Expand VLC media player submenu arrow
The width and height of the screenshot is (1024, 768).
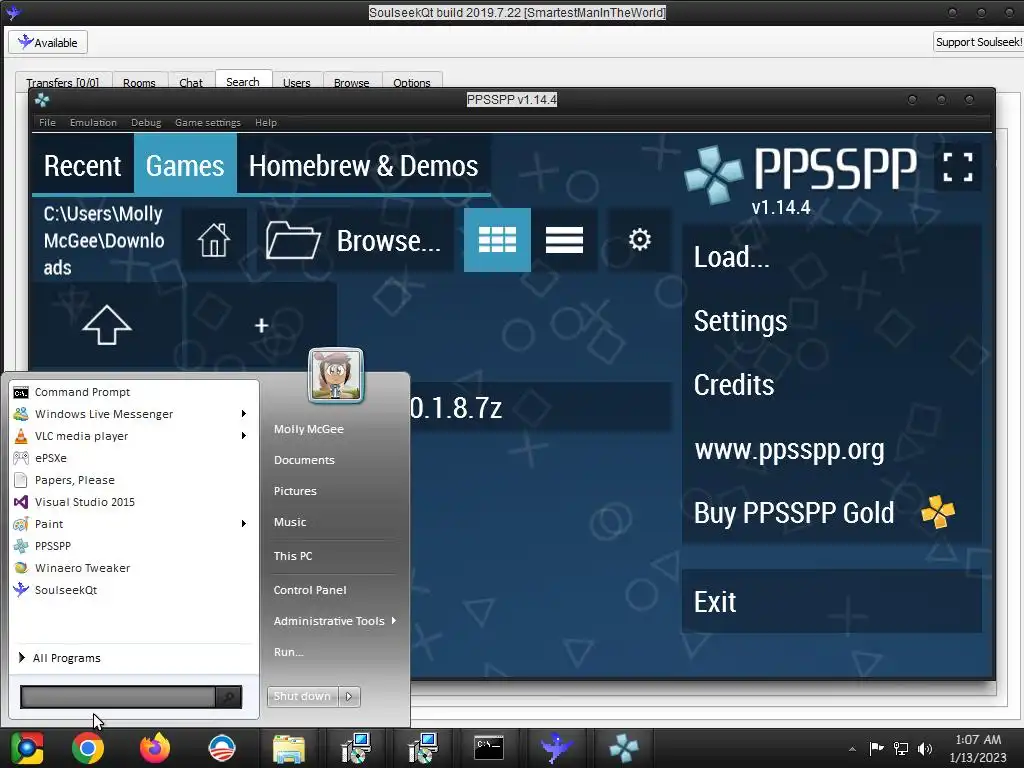click(x=244, y=436)
